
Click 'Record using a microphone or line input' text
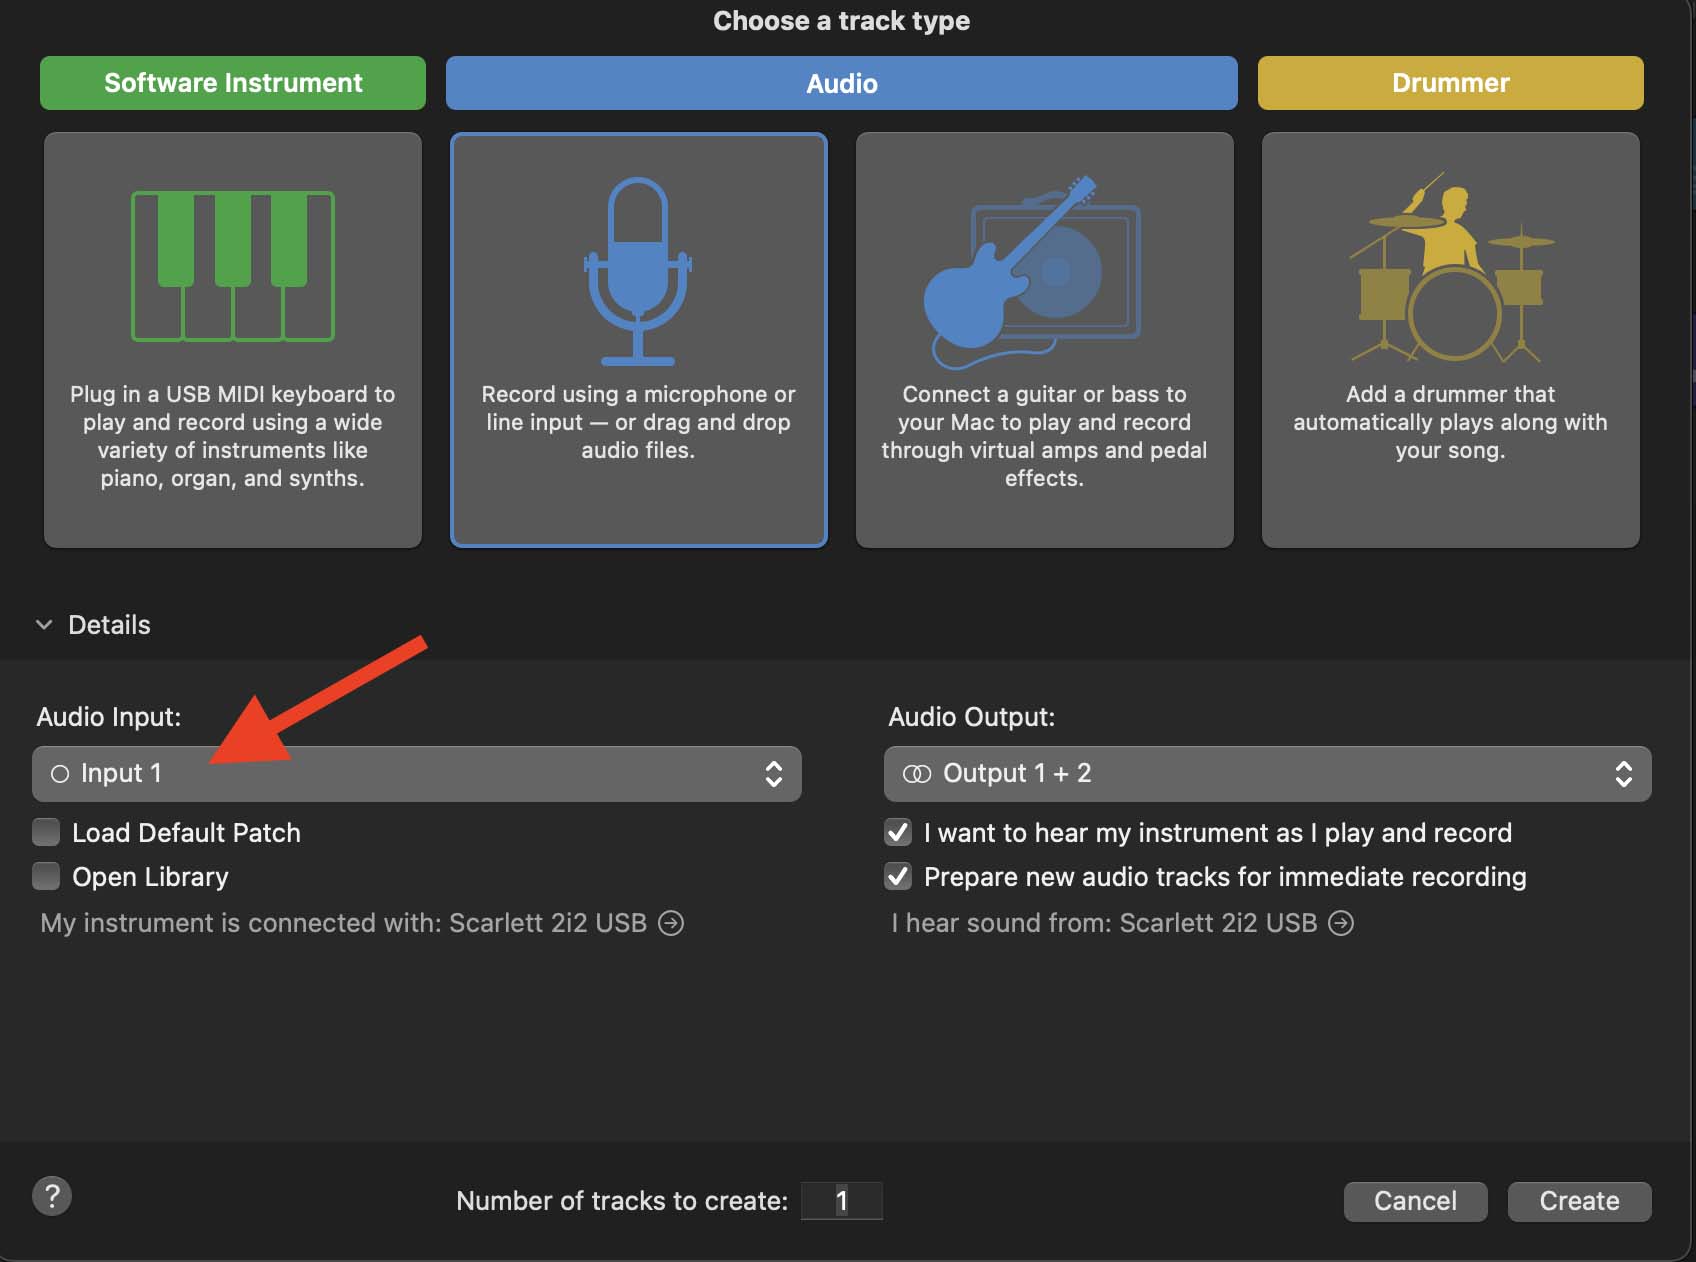[639, 422]
